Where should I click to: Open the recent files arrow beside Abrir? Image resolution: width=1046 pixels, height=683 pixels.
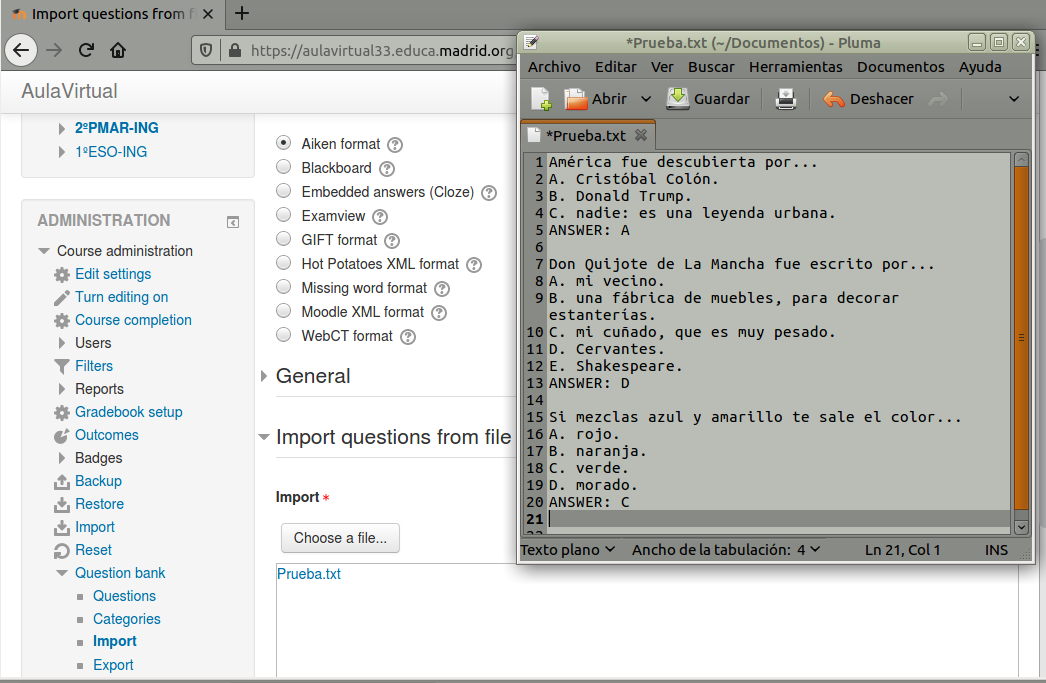[x=646, y=99]
